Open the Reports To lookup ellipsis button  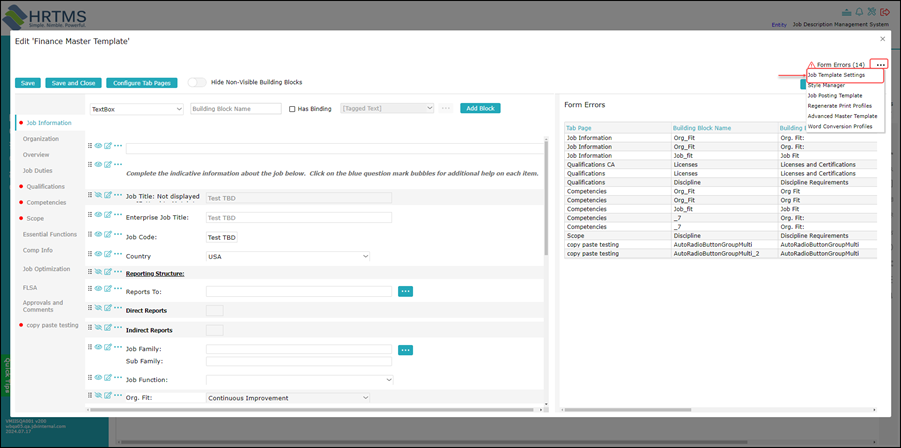406,291
